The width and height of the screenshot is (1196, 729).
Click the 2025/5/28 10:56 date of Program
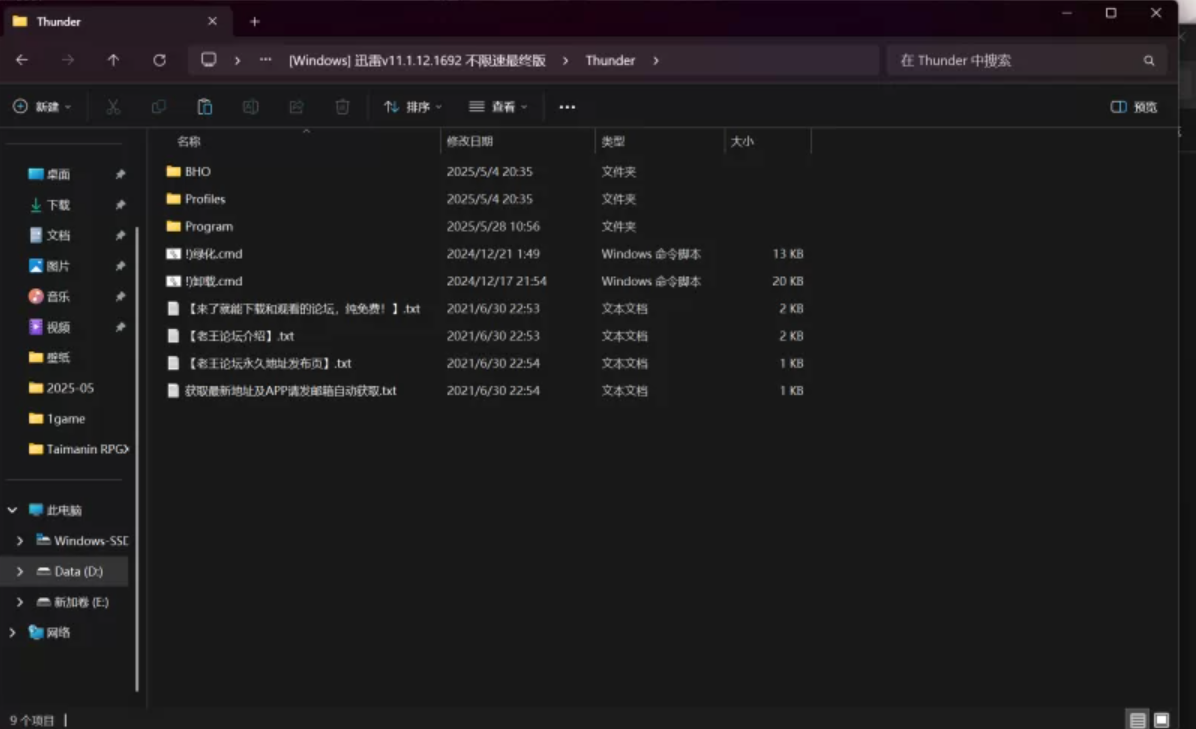[x=493, y=226]
